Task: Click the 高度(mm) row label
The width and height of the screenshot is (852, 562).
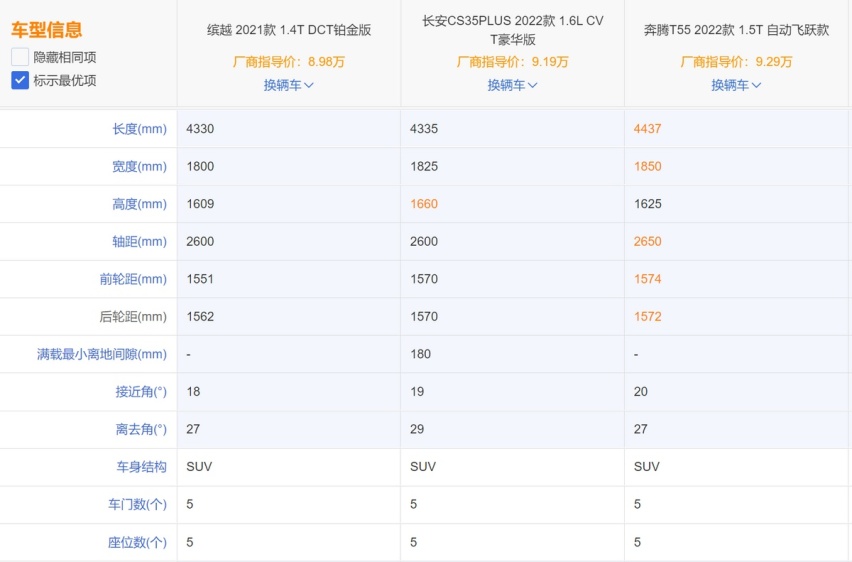Action: [x=139, y=204]
